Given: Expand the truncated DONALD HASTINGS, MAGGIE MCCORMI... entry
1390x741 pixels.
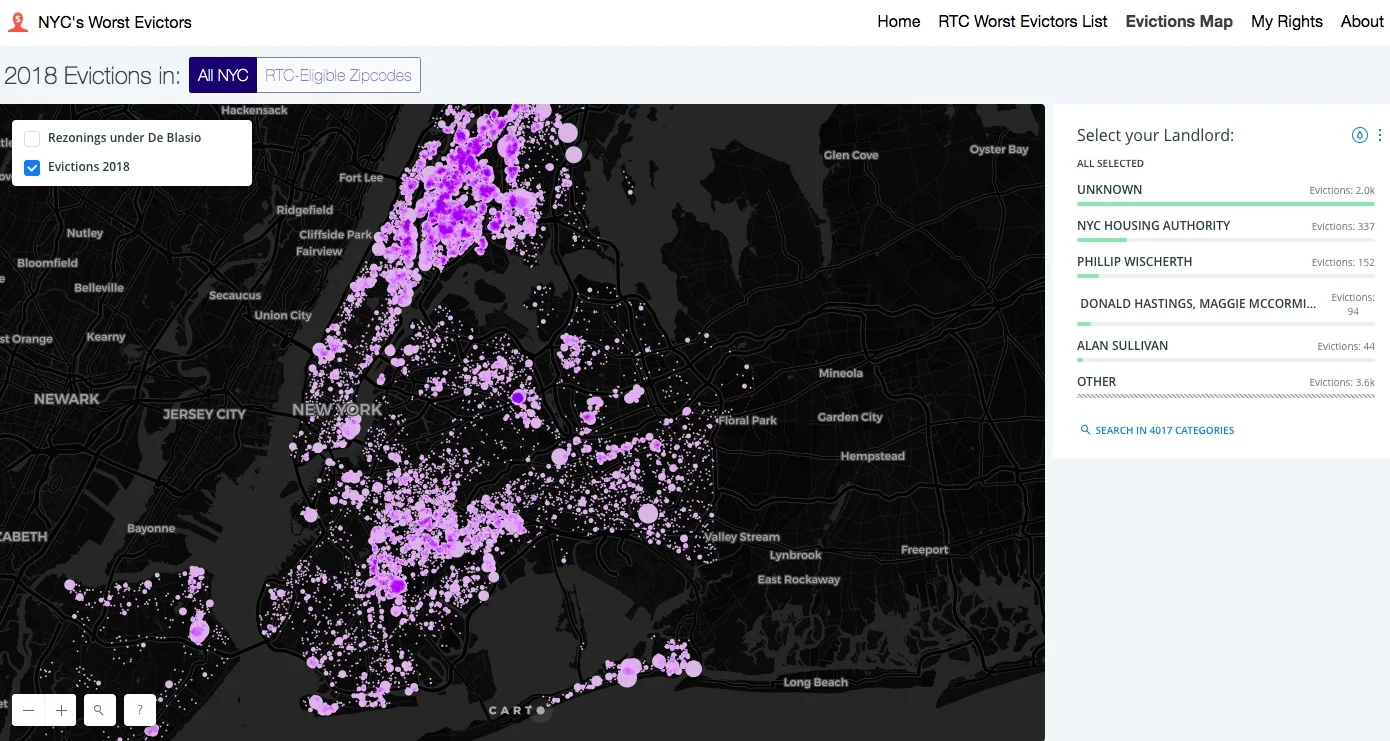Looking at the screenshot, I should 1198,303.
